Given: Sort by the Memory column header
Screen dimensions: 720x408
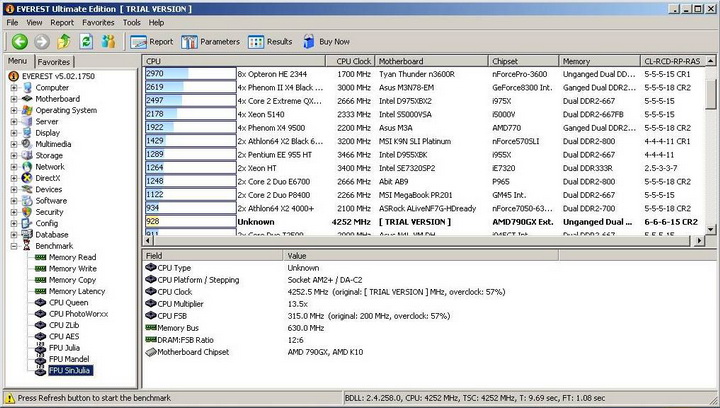Looking at the screenshot, I should (599, 61).
